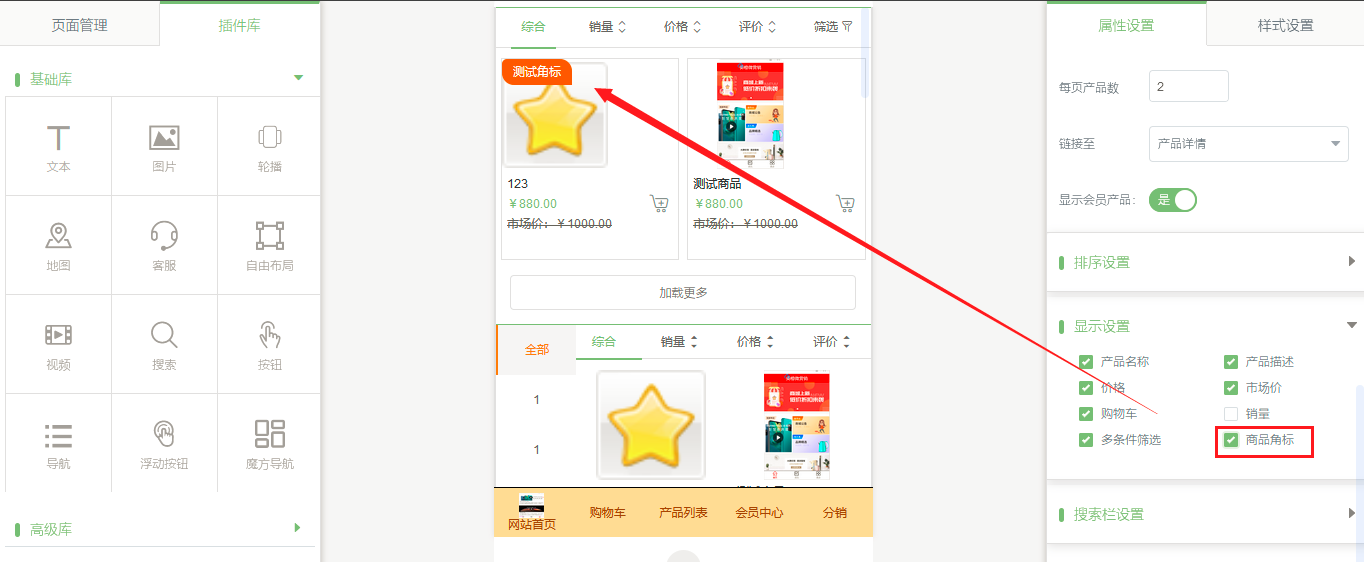
Task: Select the 文本 text plugin icon
Action: point(59,146)
